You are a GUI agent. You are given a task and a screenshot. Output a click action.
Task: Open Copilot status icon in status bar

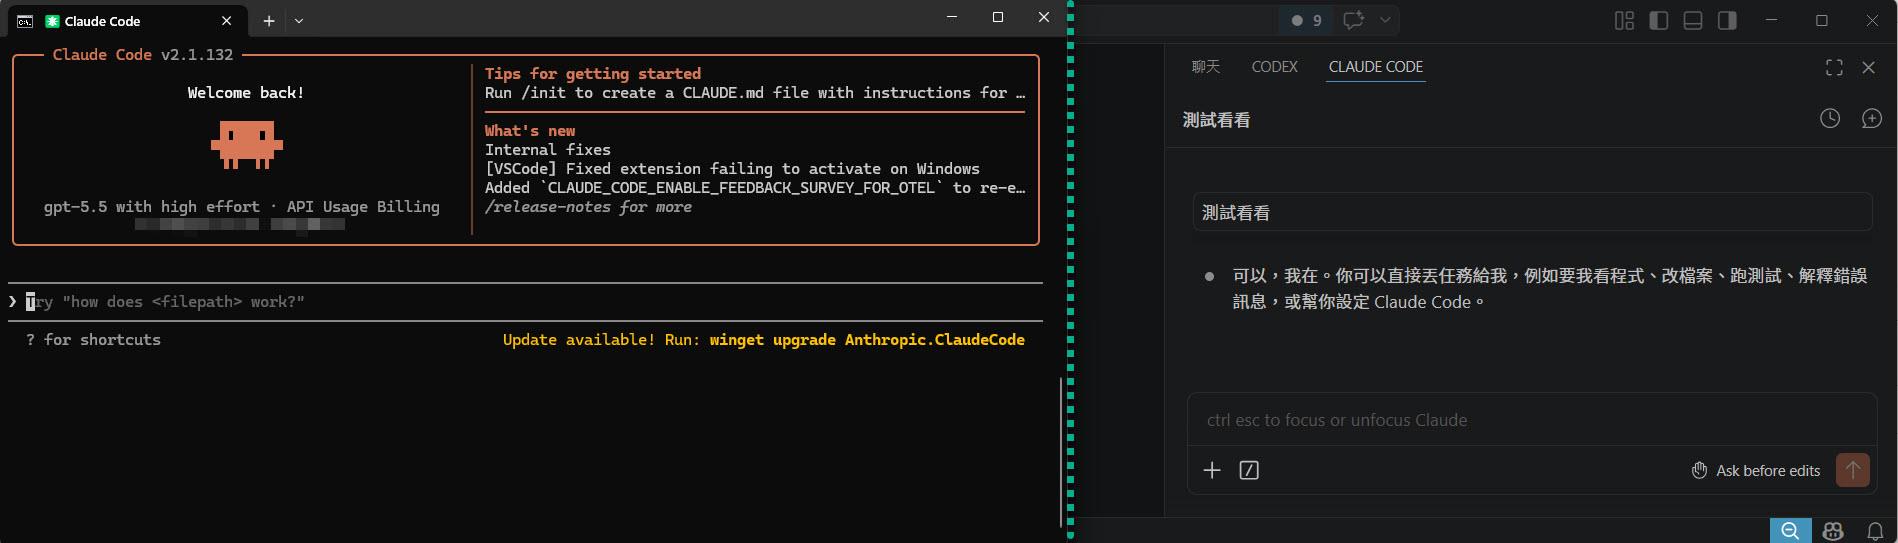(x=1832, y=531)
